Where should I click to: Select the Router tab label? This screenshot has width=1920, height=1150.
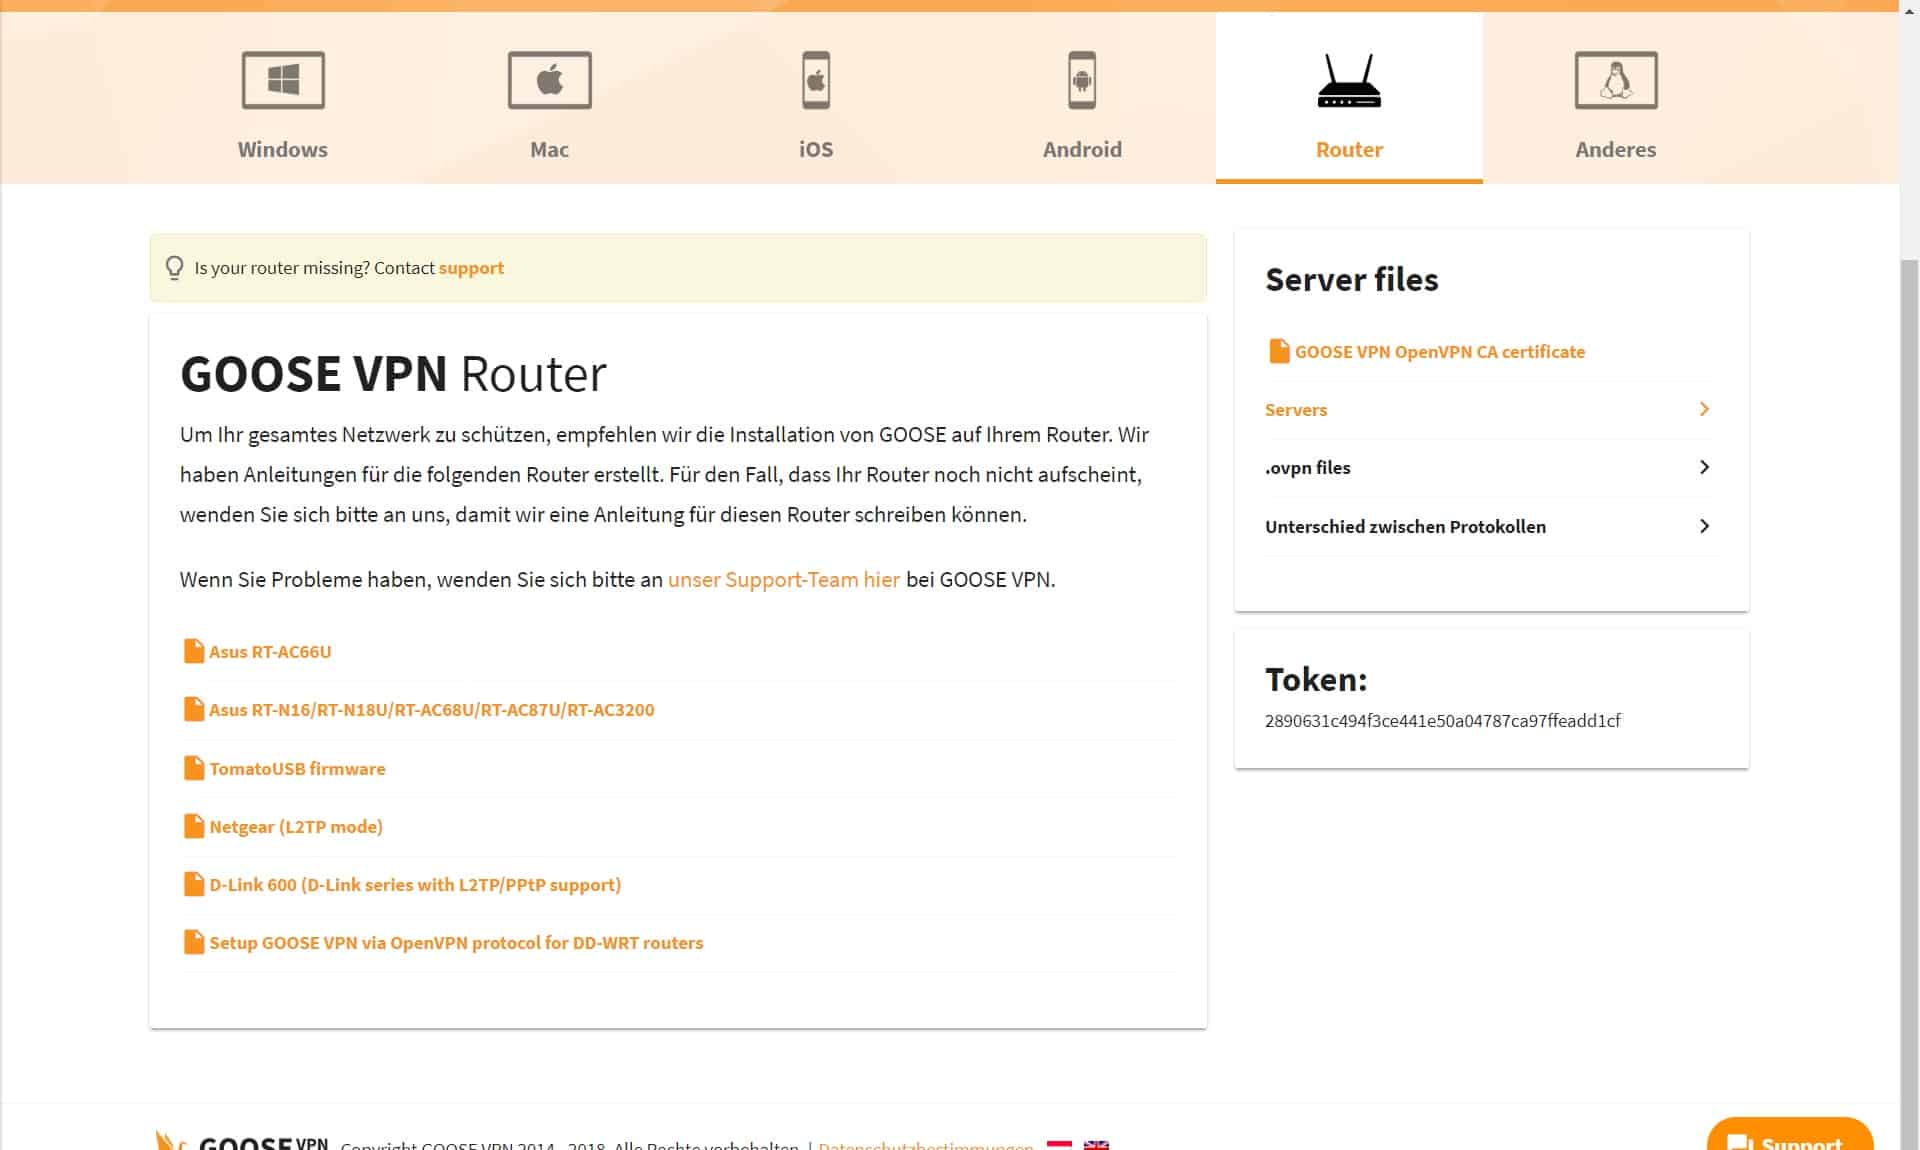[x=1349, y=149]
